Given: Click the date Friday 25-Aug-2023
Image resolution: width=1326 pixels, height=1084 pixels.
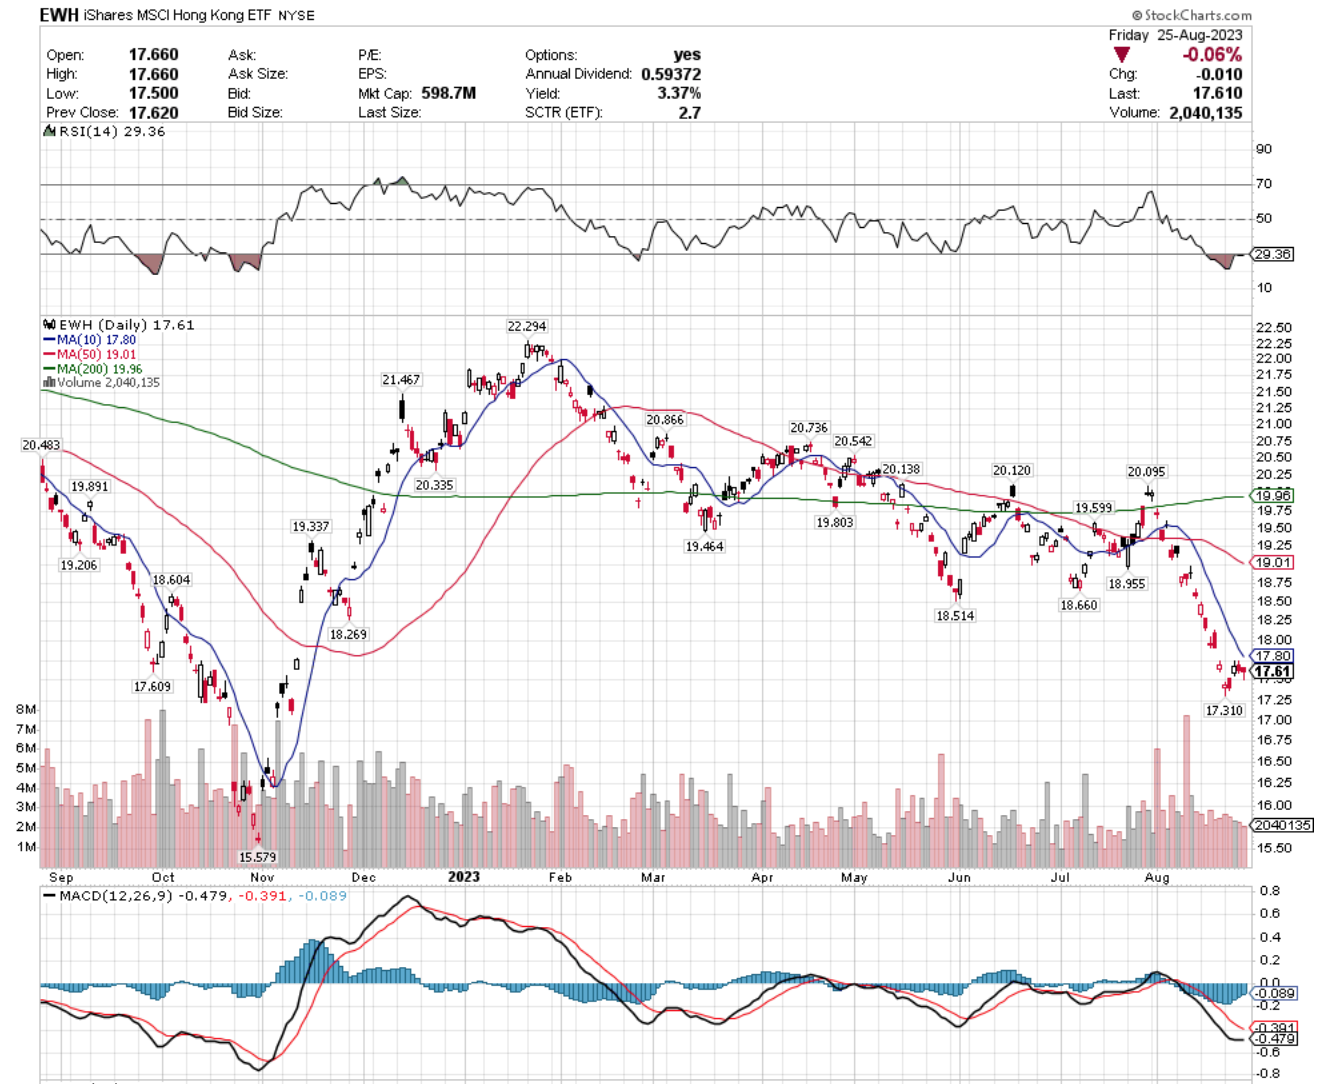Looking at the screenshot, I should [1175, 35].
